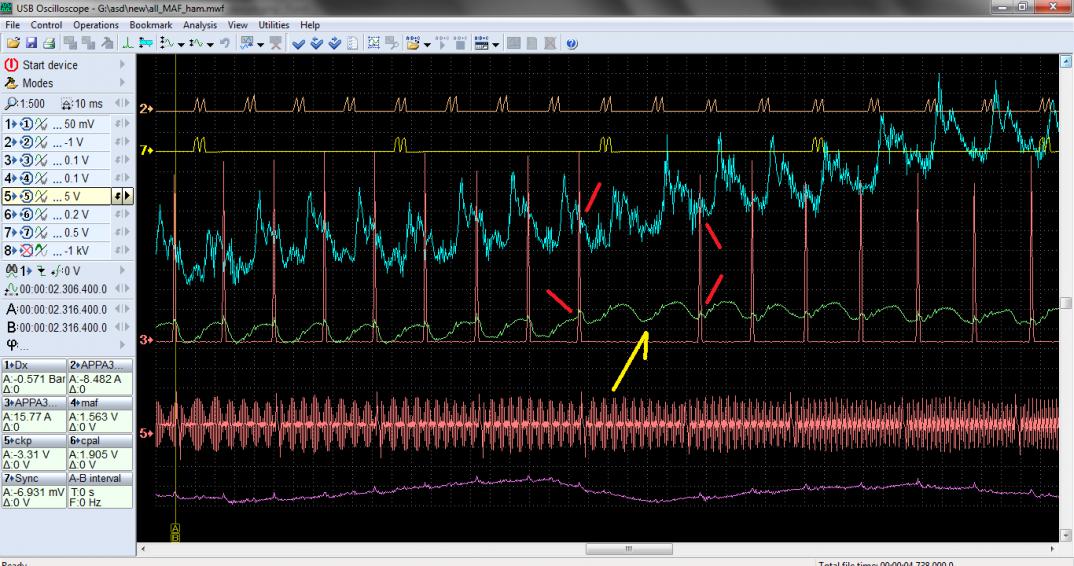This screenshot has width=1074, height=566.
Task: Click the zoom-to-selection frame icon
Action: [x=374, y=43]
